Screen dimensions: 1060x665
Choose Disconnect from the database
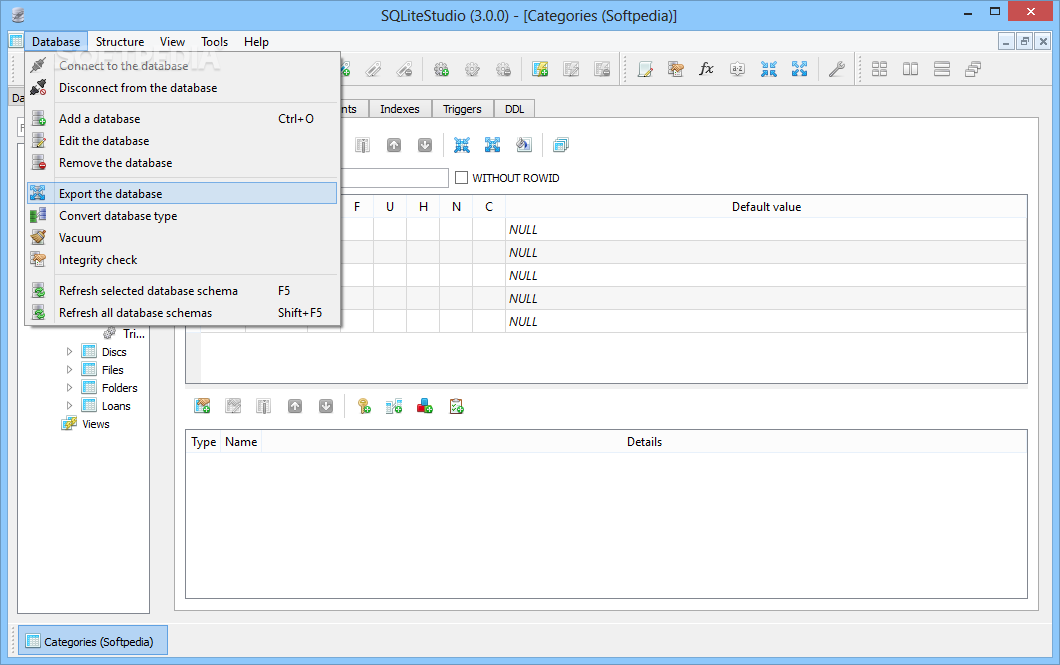(182, 88)
